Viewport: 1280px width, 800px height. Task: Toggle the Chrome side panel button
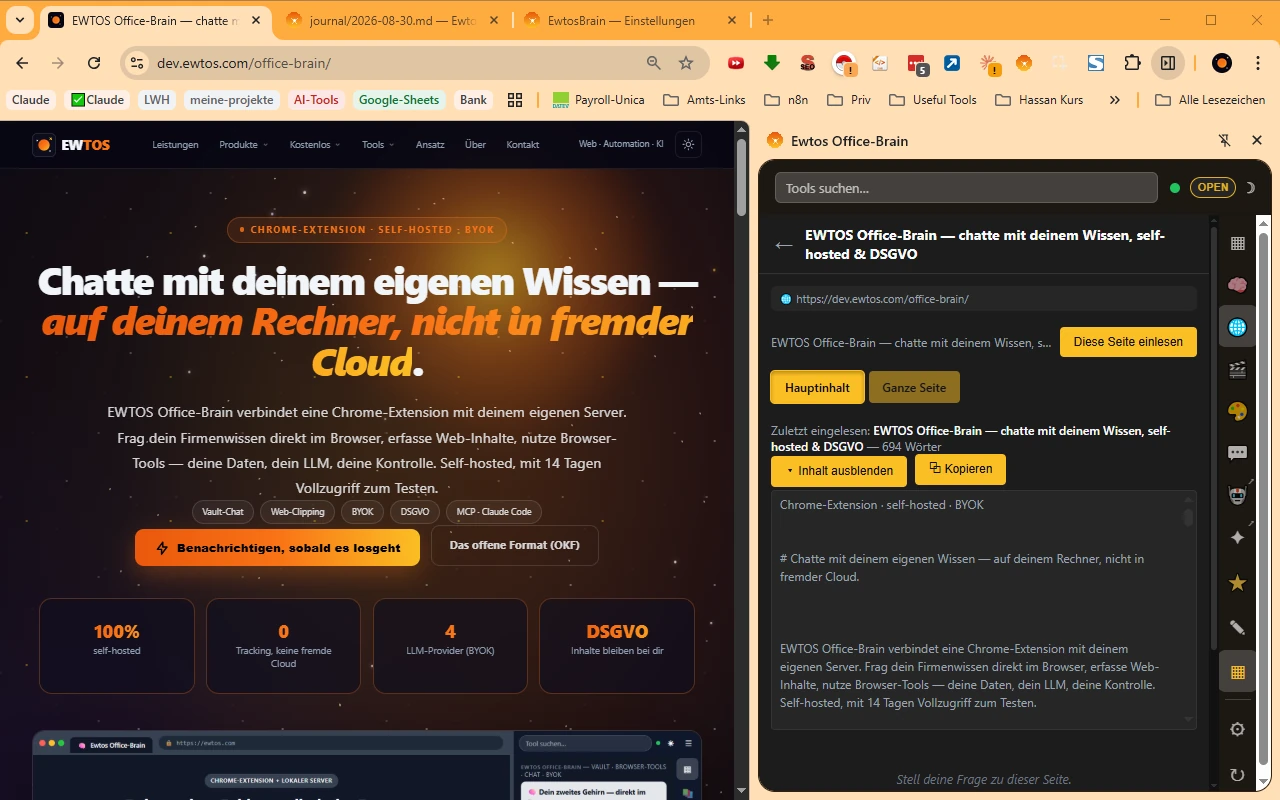coord(1167,63)
